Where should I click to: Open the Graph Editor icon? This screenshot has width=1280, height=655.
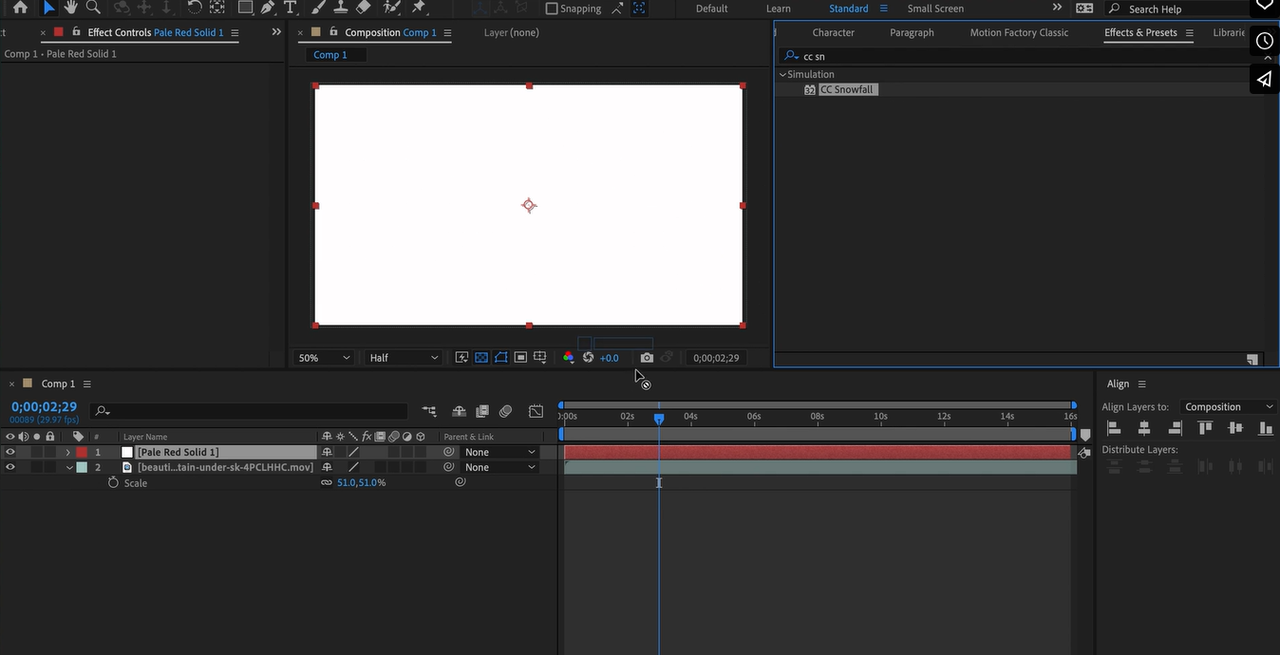click(536, 411)
